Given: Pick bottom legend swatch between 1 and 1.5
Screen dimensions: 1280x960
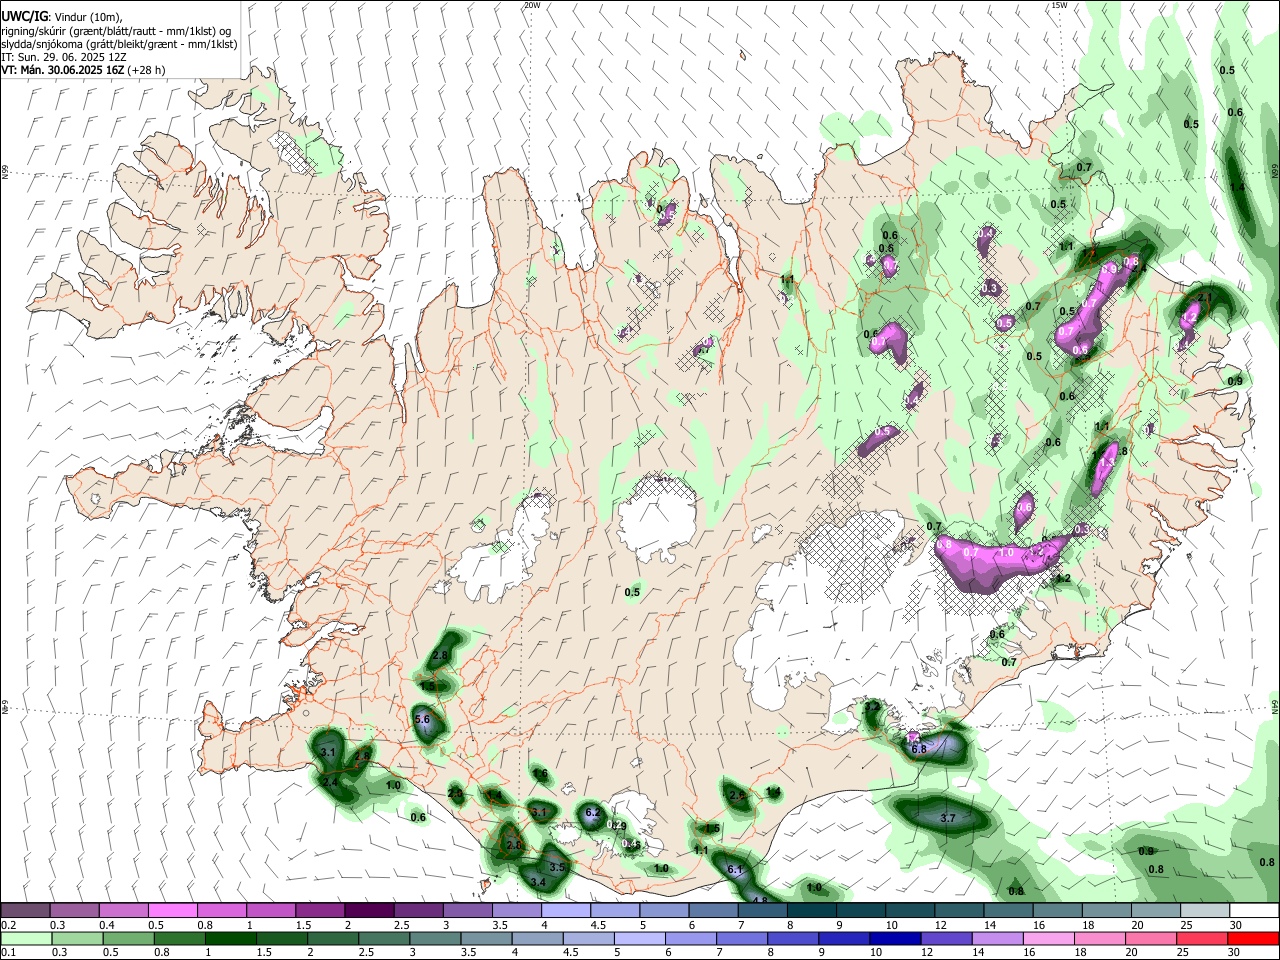Looking at the screenshot, I should pyautogui.click(x=230, y=938).
